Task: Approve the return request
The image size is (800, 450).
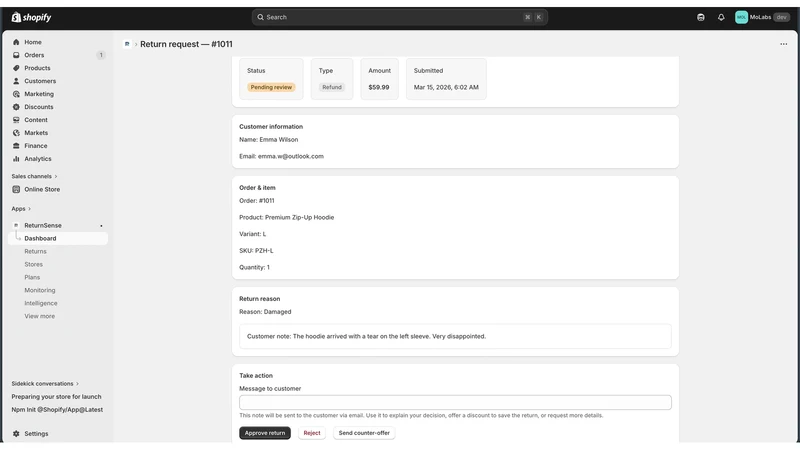Action: pyautogui.click(x=265, y=433)
